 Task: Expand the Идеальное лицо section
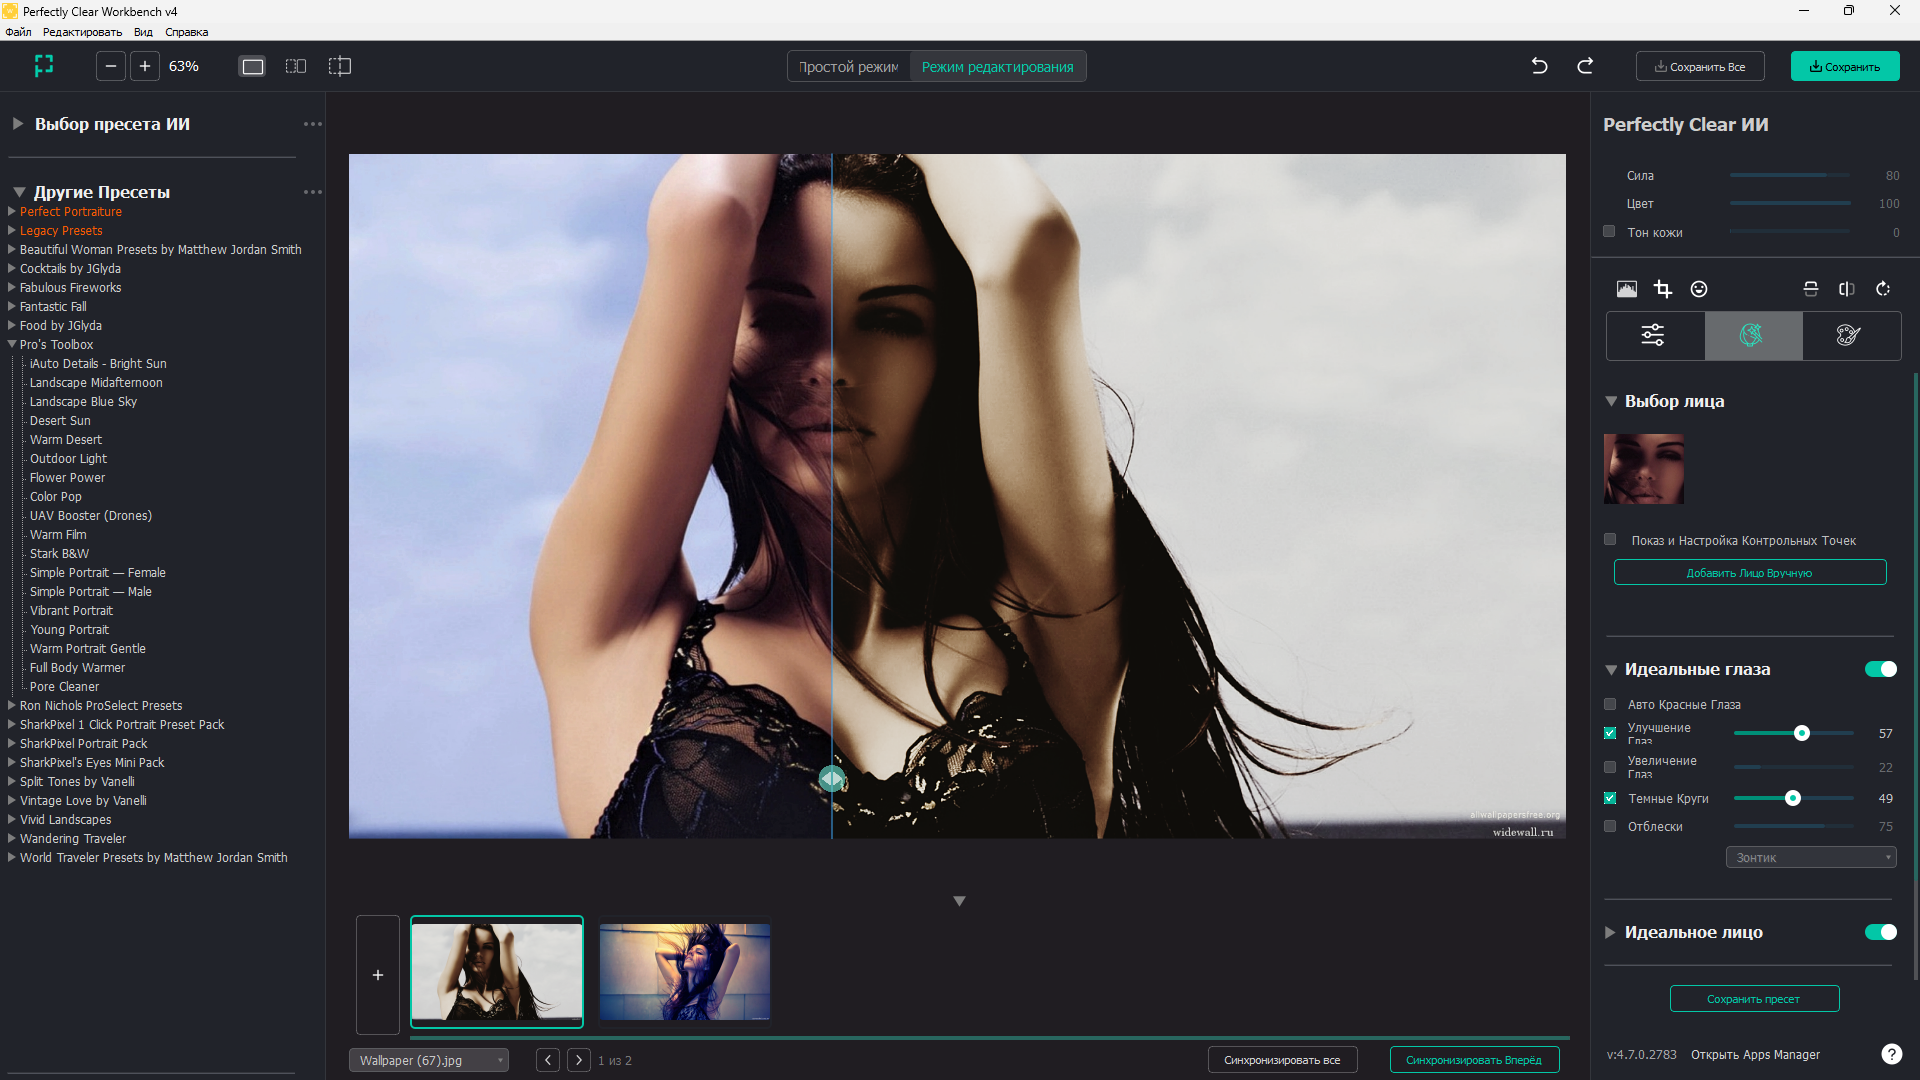pos(1610,932)
